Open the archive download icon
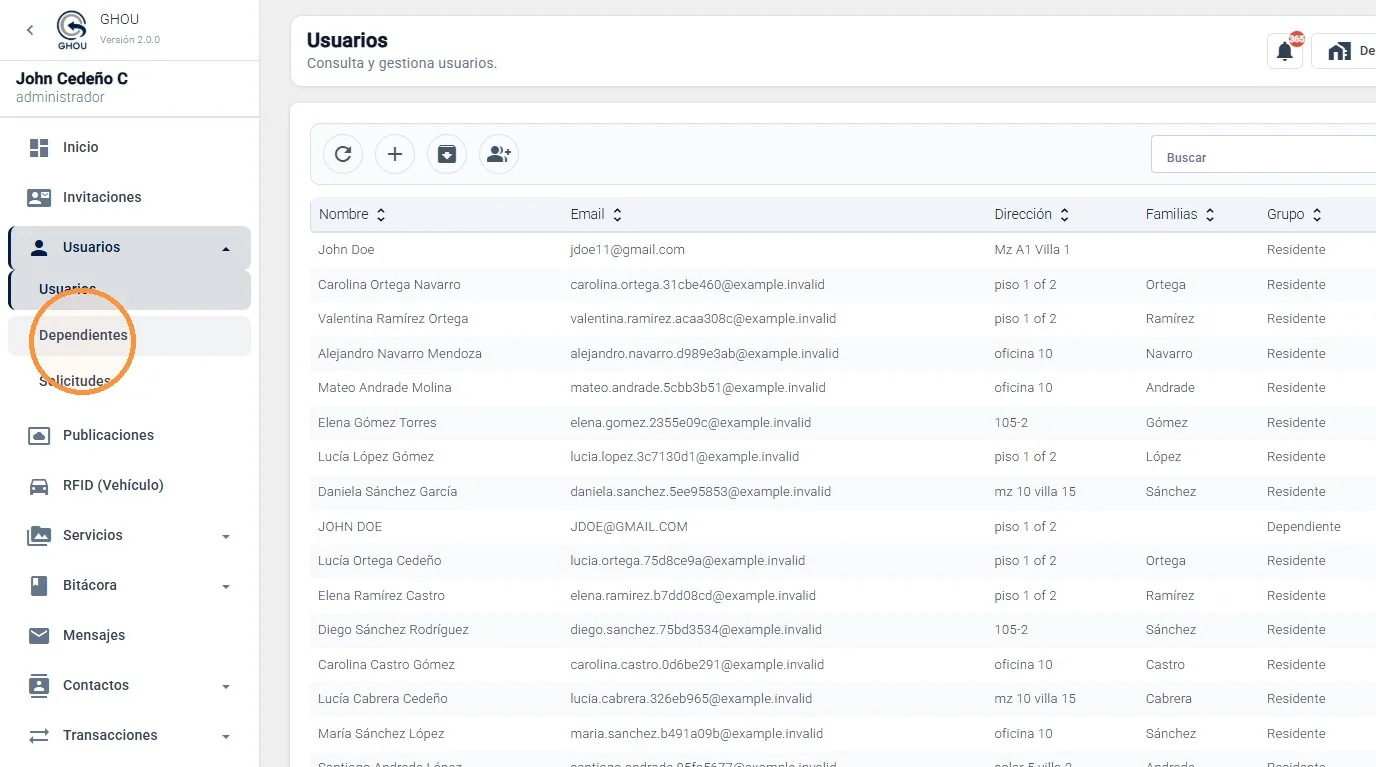The image size is (1376, 767). [447, 154]
